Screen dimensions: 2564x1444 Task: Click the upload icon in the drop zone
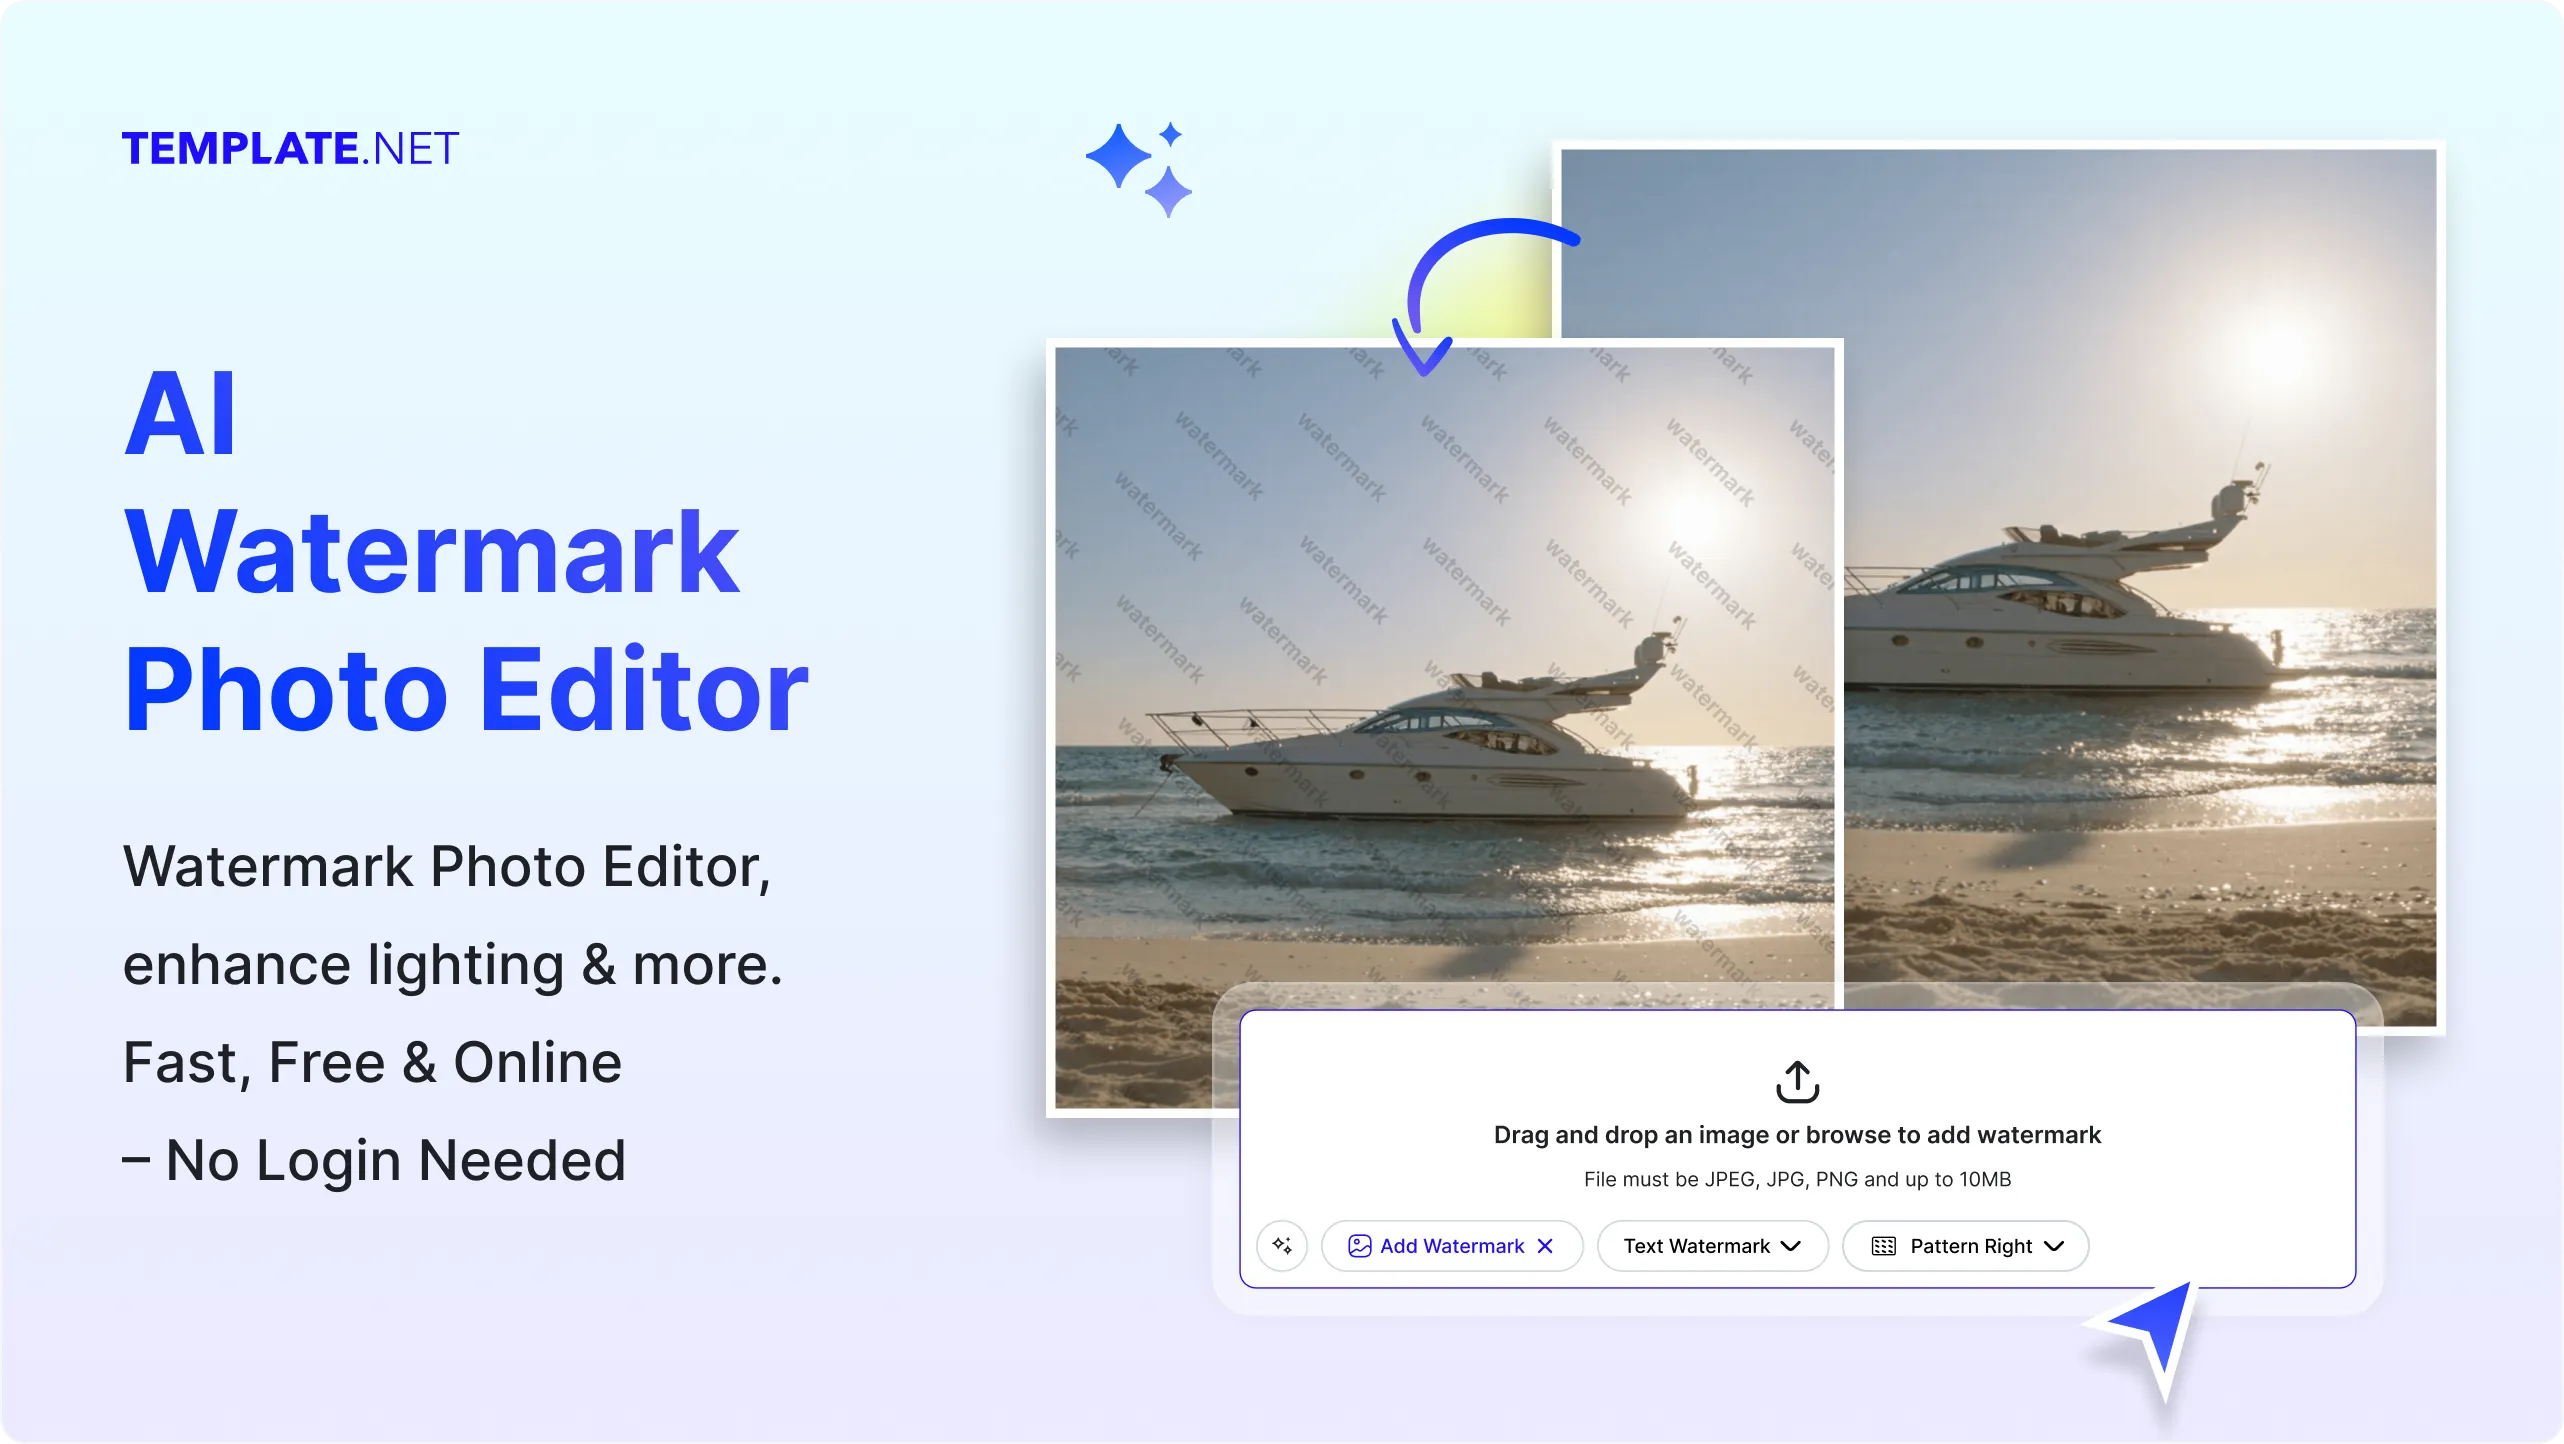pos(1796,1082)
